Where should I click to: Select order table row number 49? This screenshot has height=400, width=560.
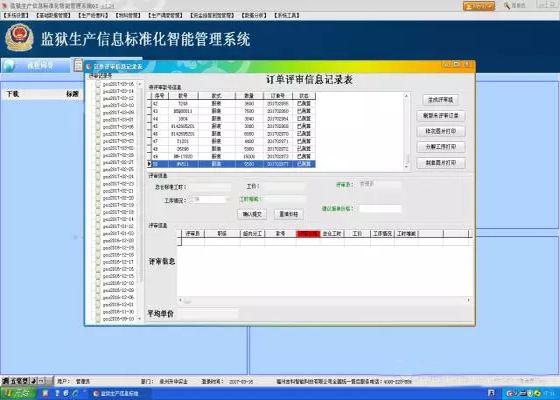click(x=231, y=156)
